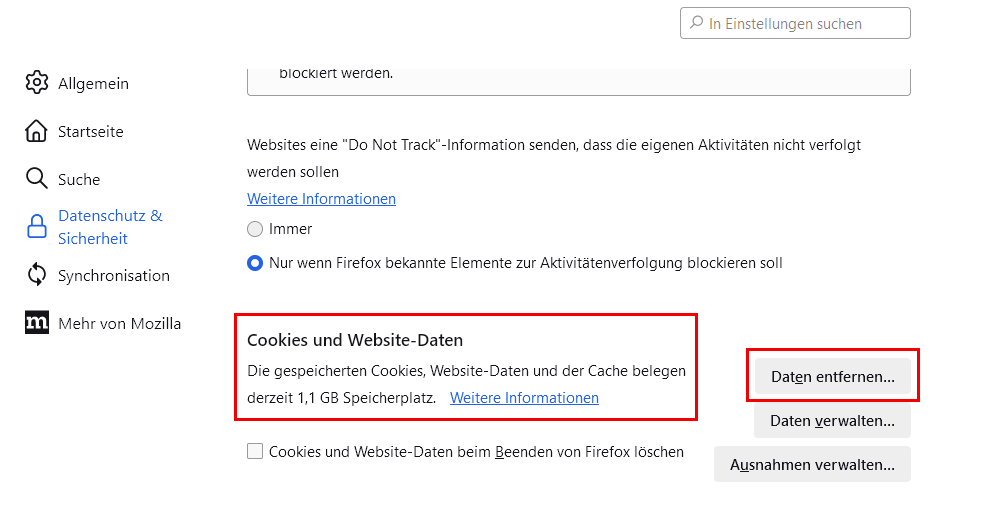Click "Ausnahmen verwalten..." button

tap(812, 465)
